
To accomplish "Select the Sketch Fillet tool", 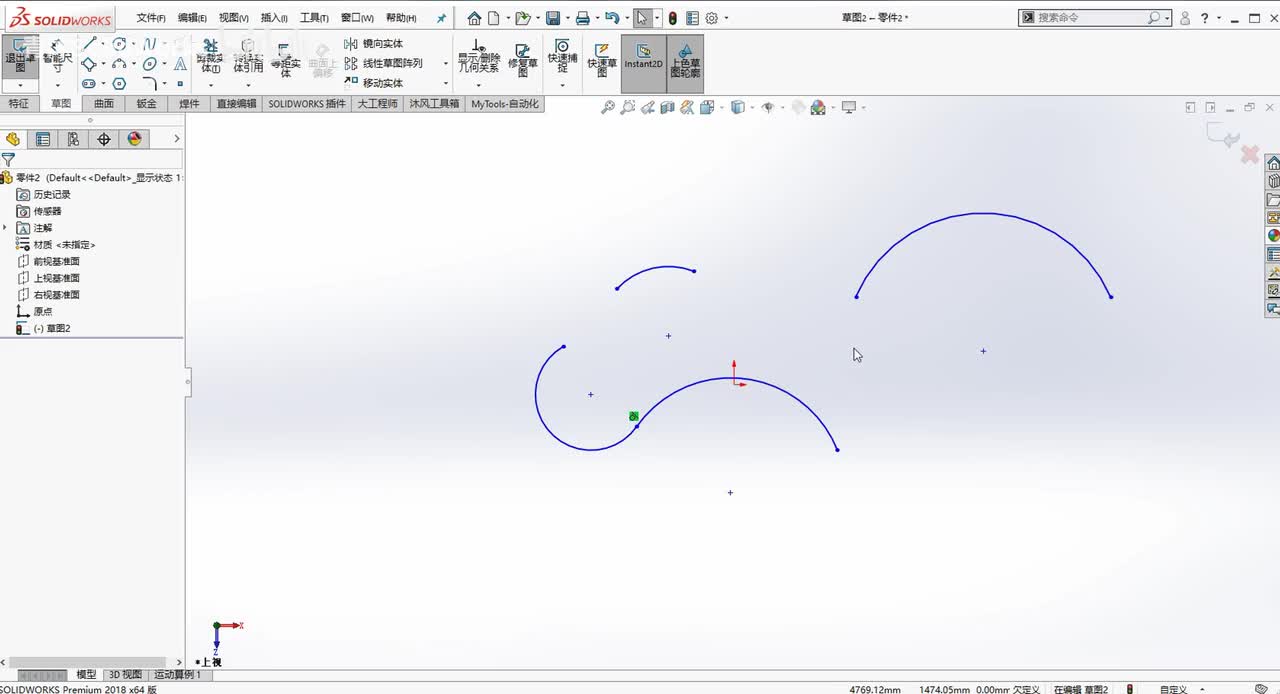I will 149,84.
